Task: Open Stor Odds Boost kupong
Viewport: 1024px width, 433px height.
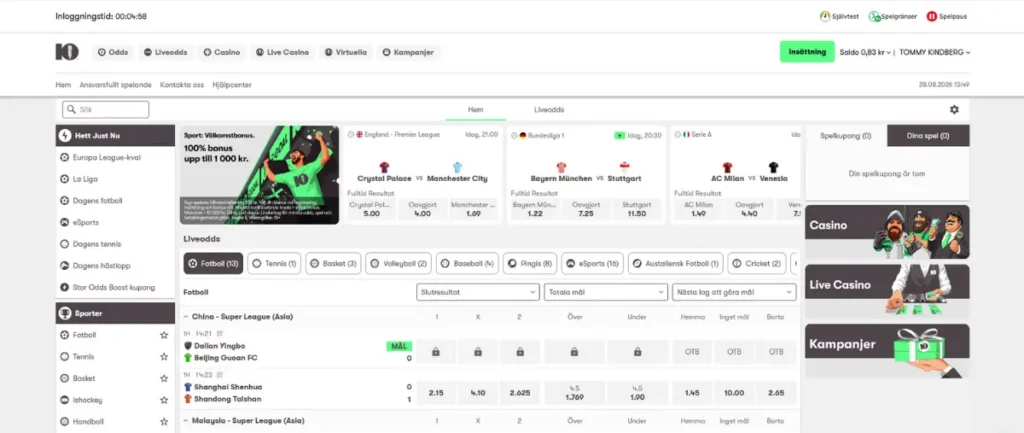Action: click(115, 287)
